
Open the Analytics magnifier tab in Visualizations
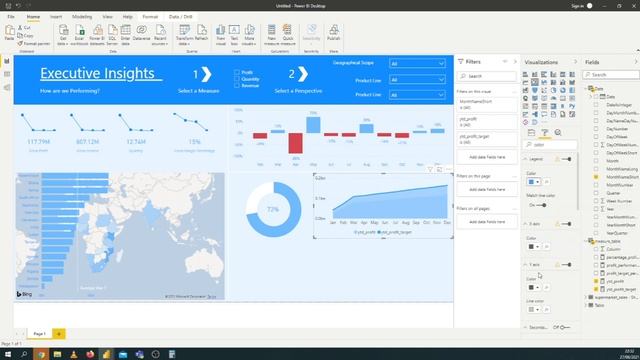(x=558, y=133)
